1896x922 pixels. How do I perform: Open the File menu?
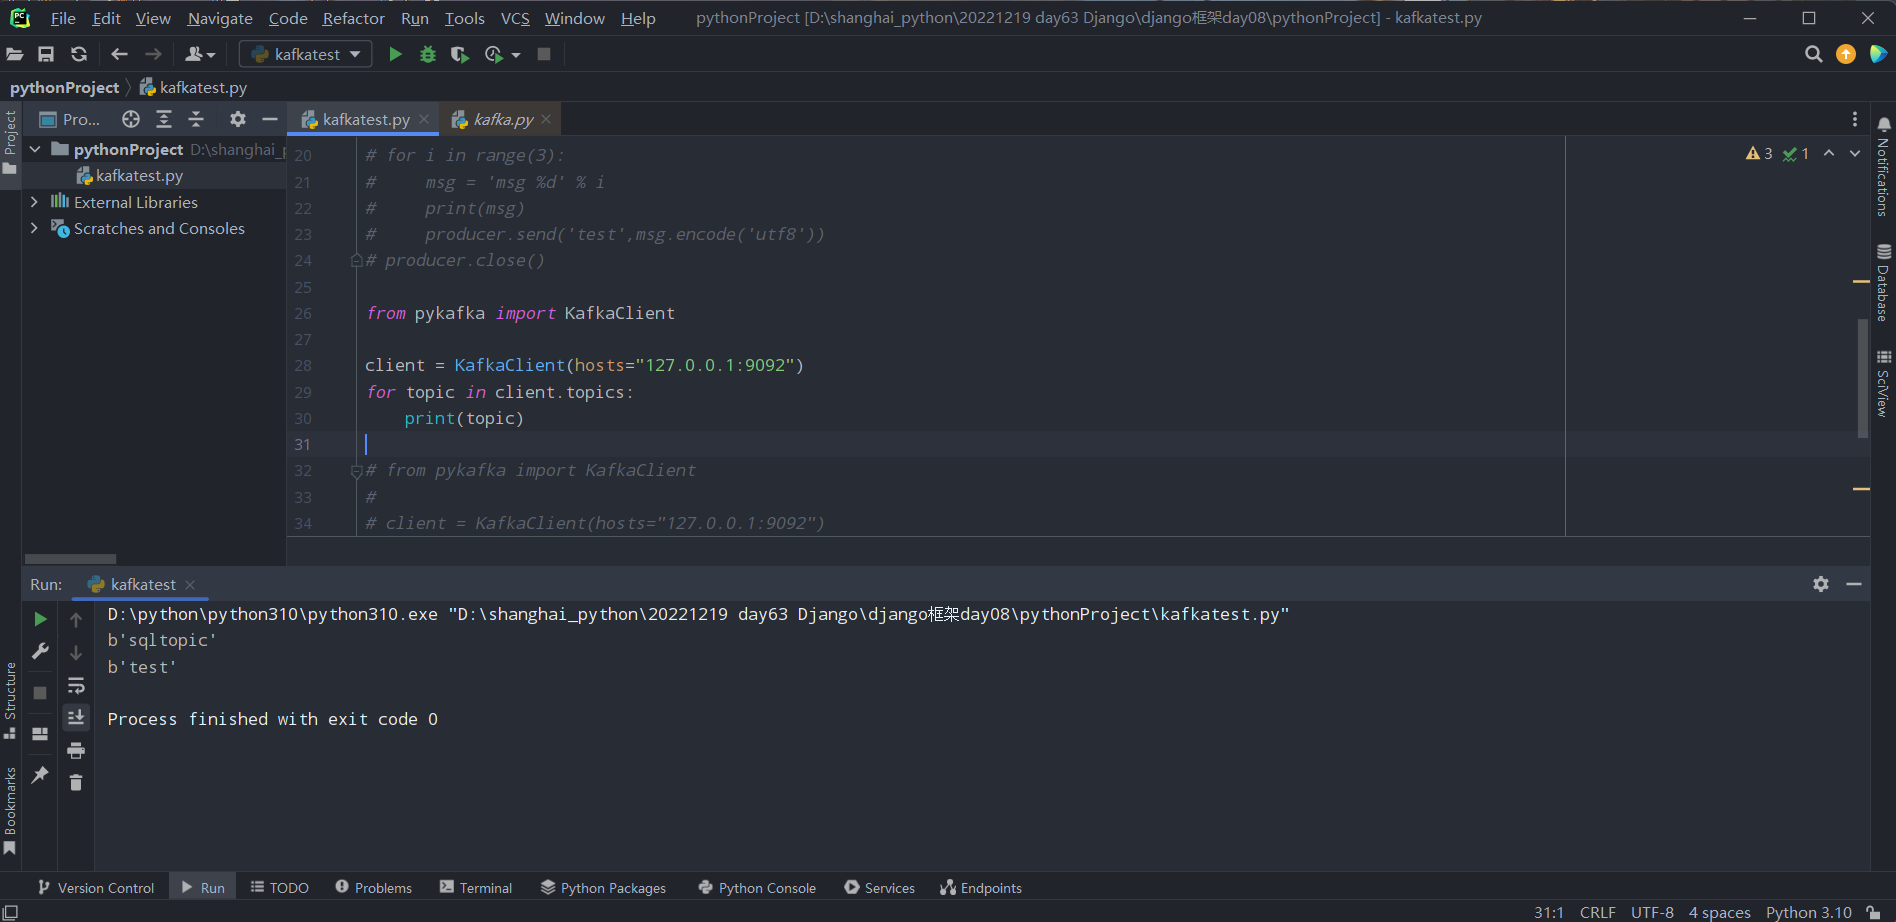[63, 18]
